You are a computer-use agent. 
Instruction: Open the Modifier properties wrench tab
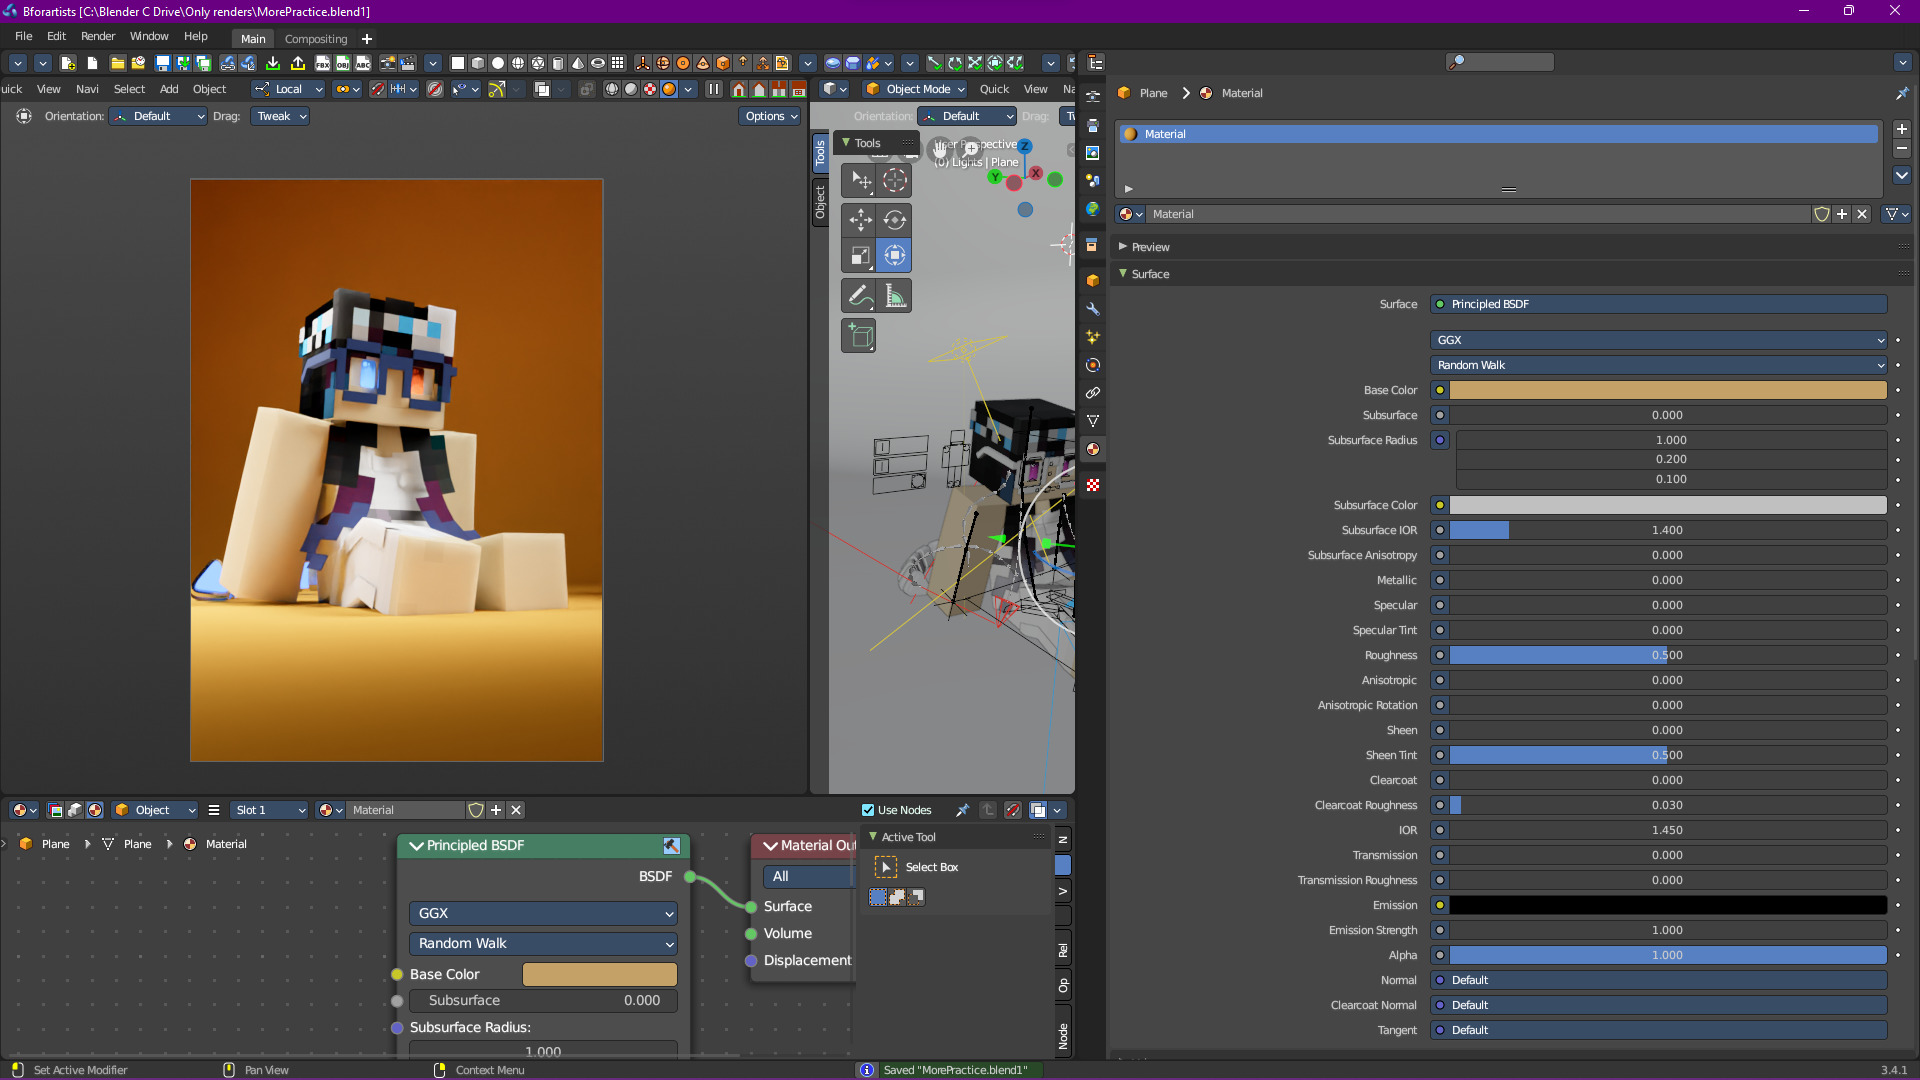pos(1093,309)
